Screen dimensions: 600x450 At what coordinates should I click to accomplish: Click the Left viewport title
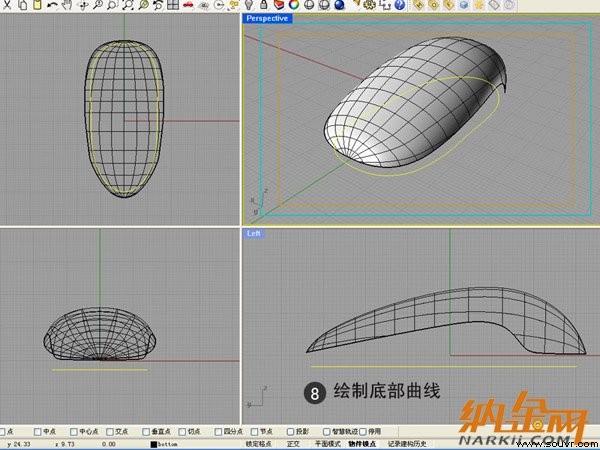(253, 233)
